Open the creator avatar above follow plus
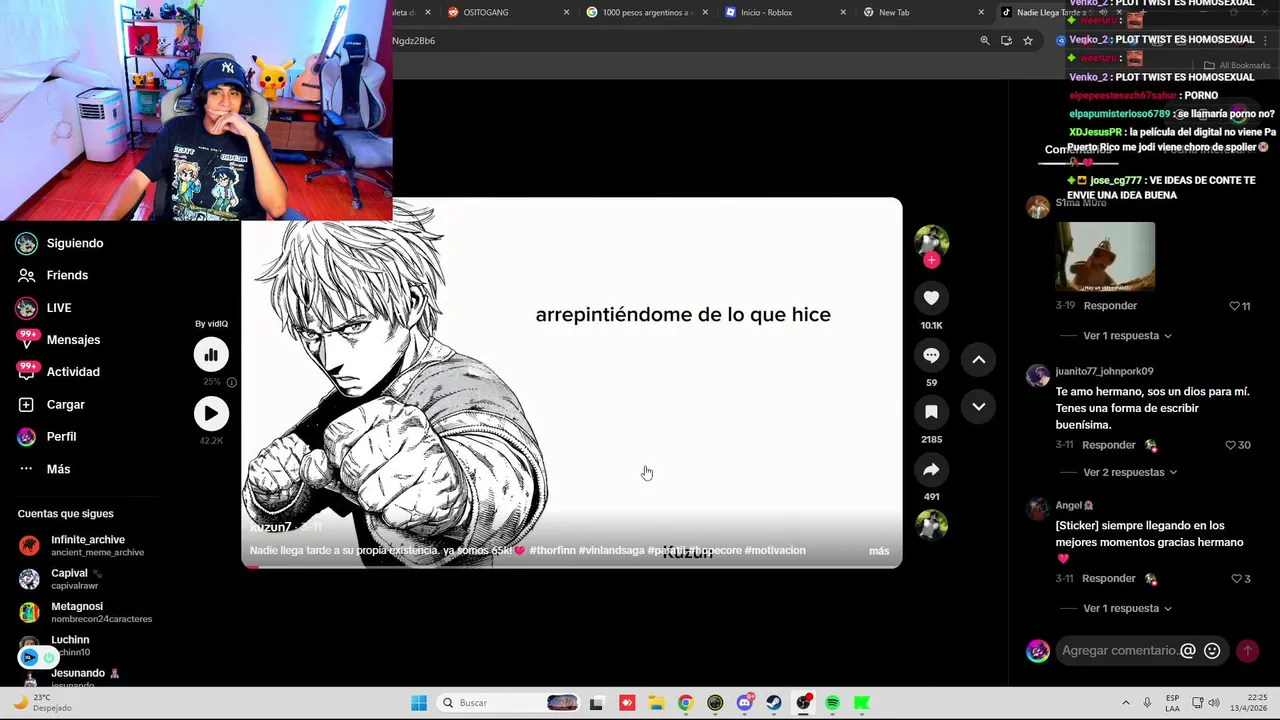 (931, 241)
